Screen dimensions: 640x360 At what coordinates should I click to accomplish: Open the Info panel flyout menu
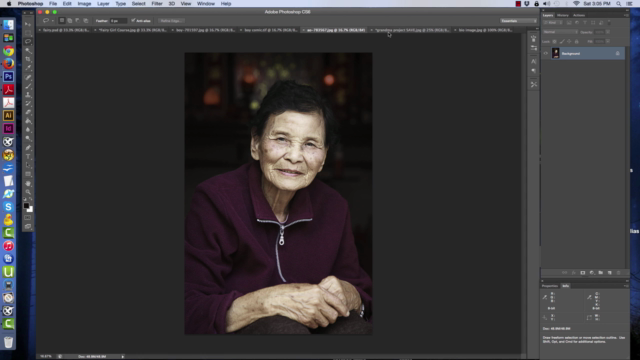(x=626, y=286)
